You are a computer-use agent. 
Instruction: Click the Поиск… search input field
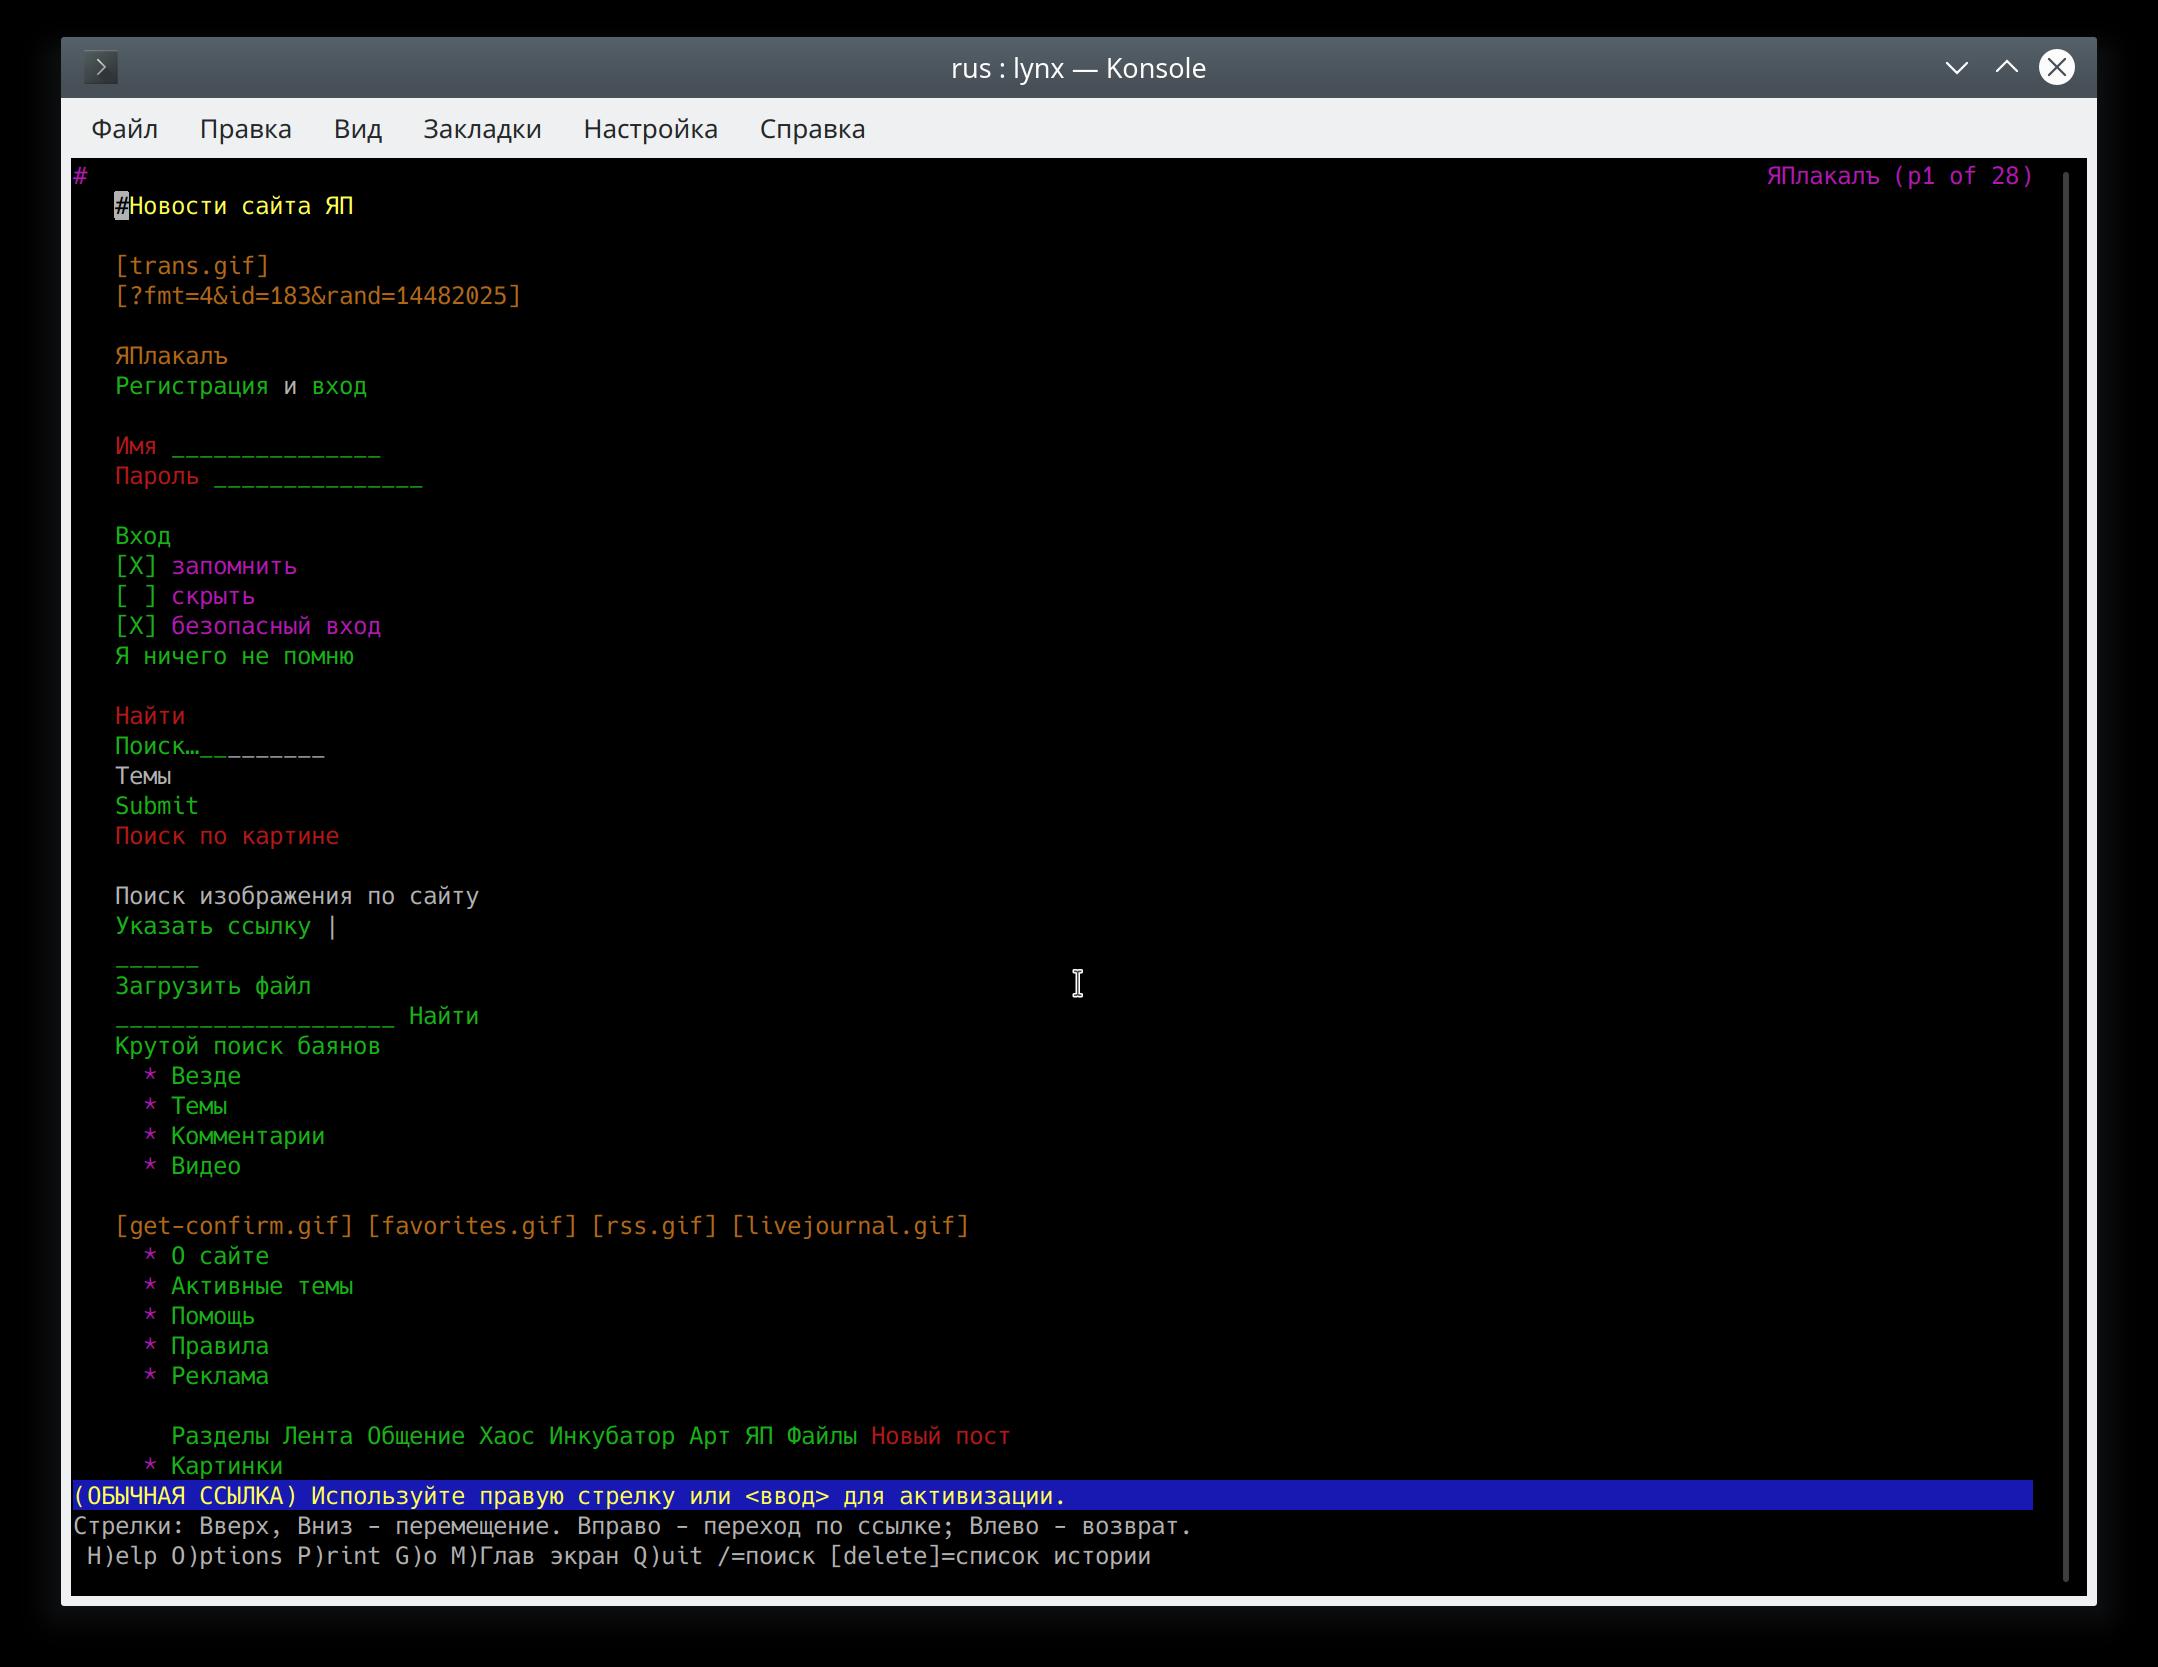(x=220, y=747)
